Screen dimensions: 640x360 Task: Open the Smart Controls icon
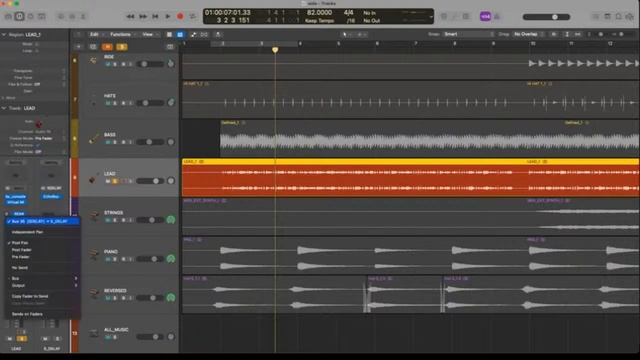pyautogui.click(x=60, y=17)
